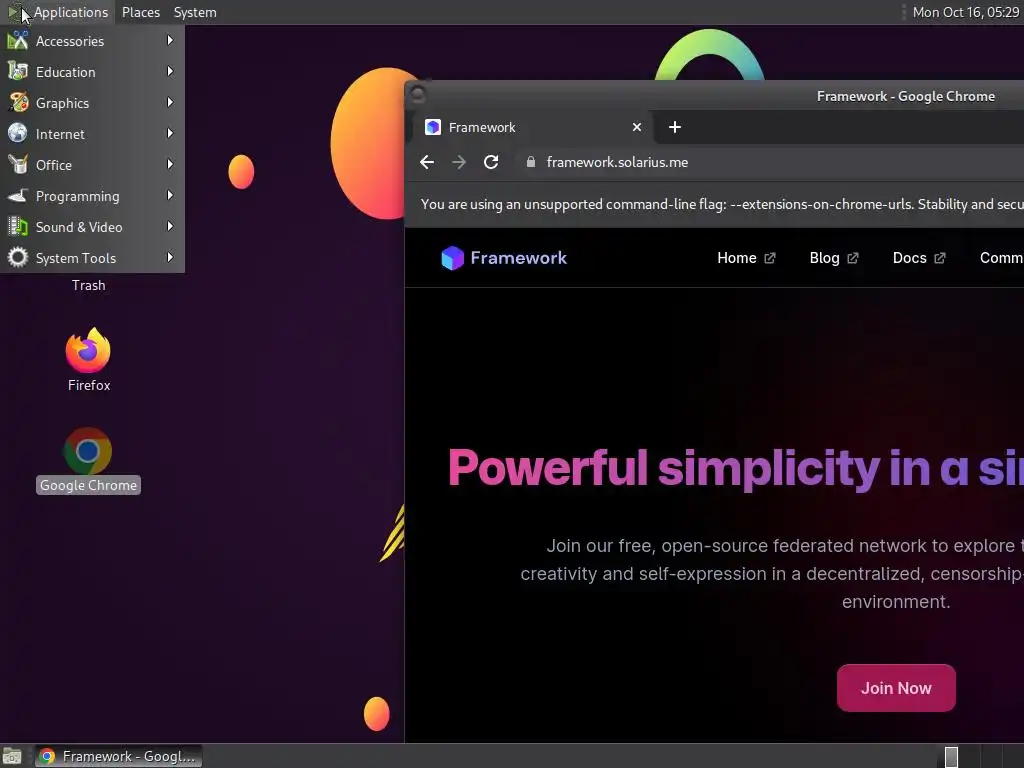
Task: Click the unsupported command-line flag warning
Action: click(722, 204)
